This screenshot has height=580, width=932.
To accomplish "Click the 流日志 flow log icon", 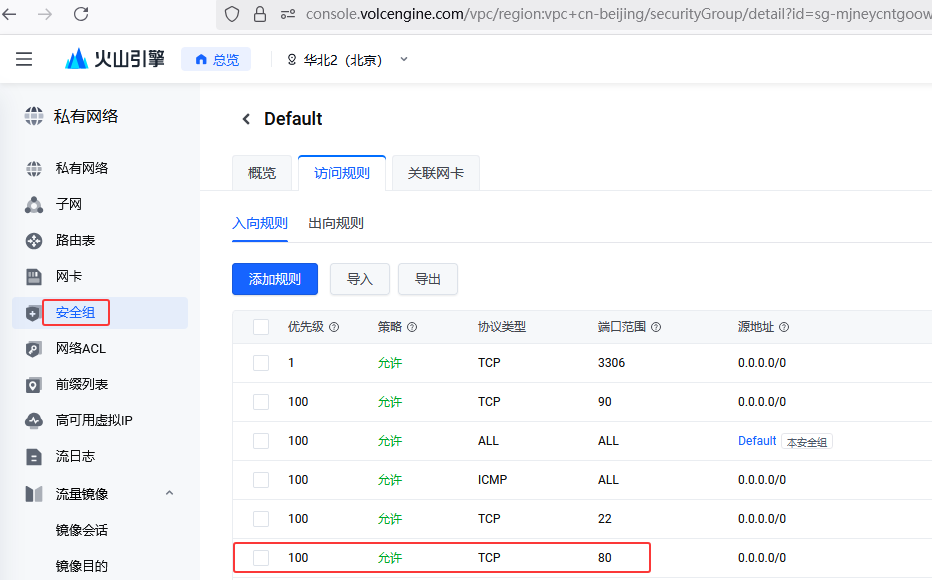I will tap(34, 457).
